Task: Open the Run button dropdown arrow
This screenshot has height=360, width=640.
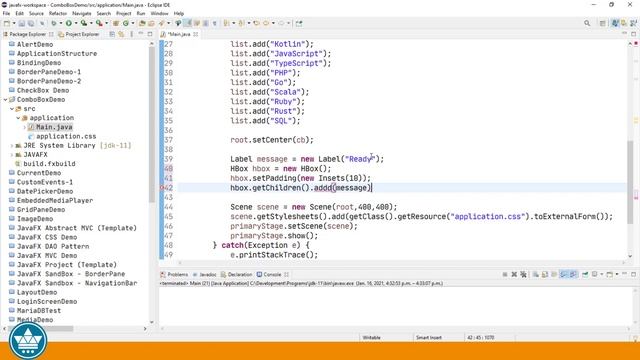Action: tap(76, 23)
